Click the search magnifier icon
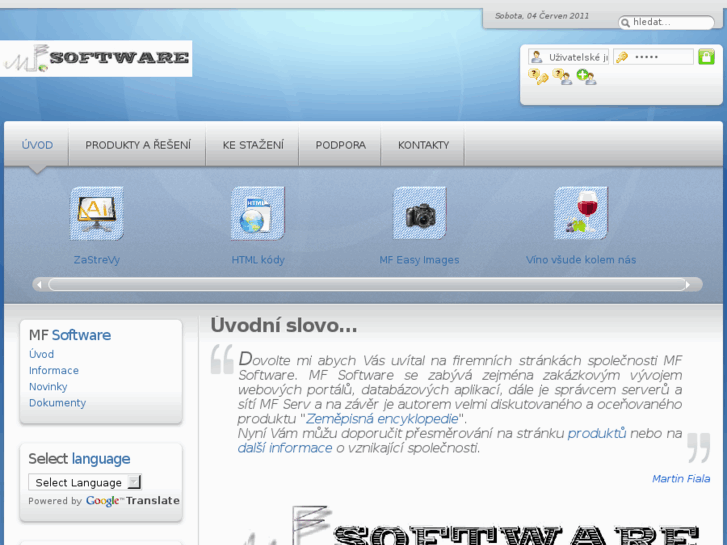The height and width of the screenshot is (545, 727). pyautogui.click(x=625, y=23)
